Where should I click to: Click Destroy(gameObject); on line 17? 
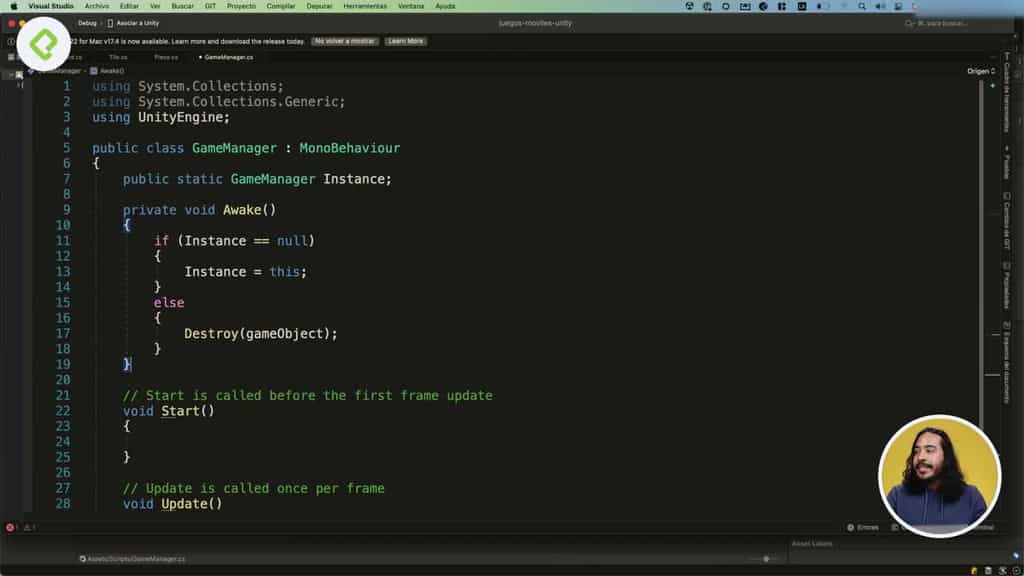261,334
